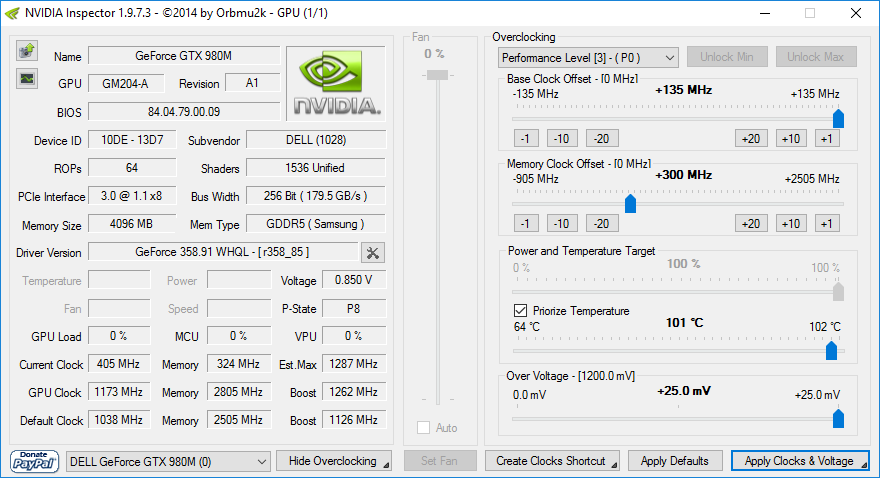880x478 pixels.
Task: Open driver profile settings wrench icon
Action: click(373, 252)
